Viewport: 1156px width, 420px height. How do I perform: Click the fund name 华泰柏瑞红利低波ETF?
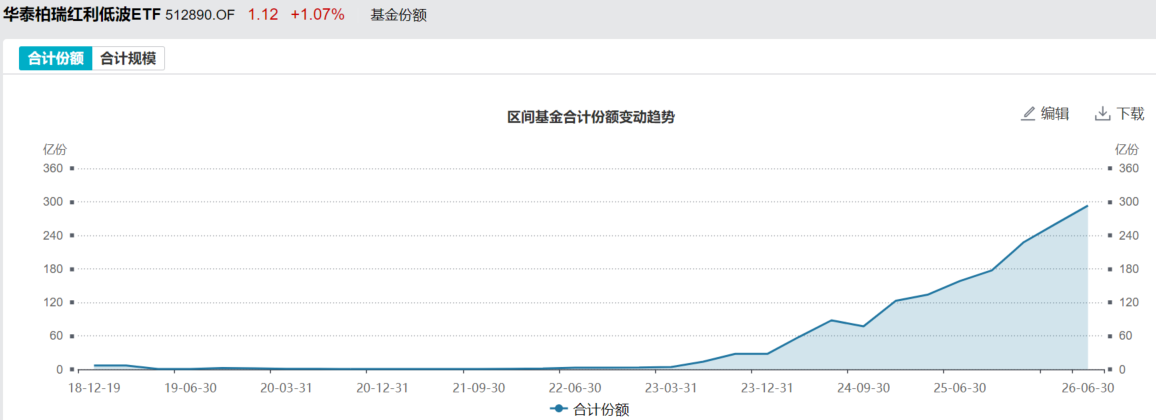(81, 14)
